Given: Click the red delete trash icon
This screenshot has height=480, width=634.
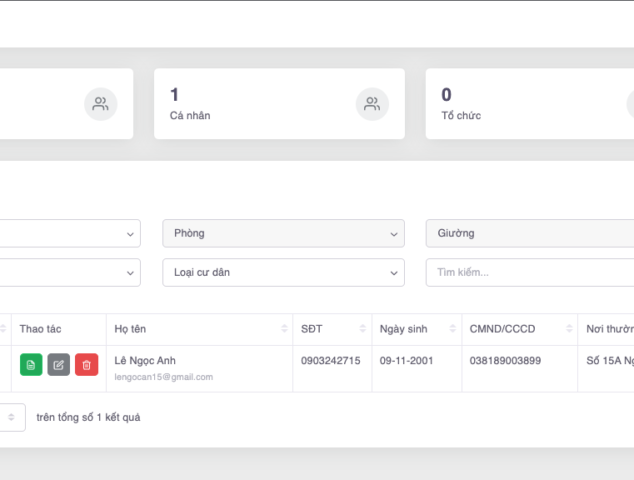Looking at the screenshot, I should tap(87, 365).
